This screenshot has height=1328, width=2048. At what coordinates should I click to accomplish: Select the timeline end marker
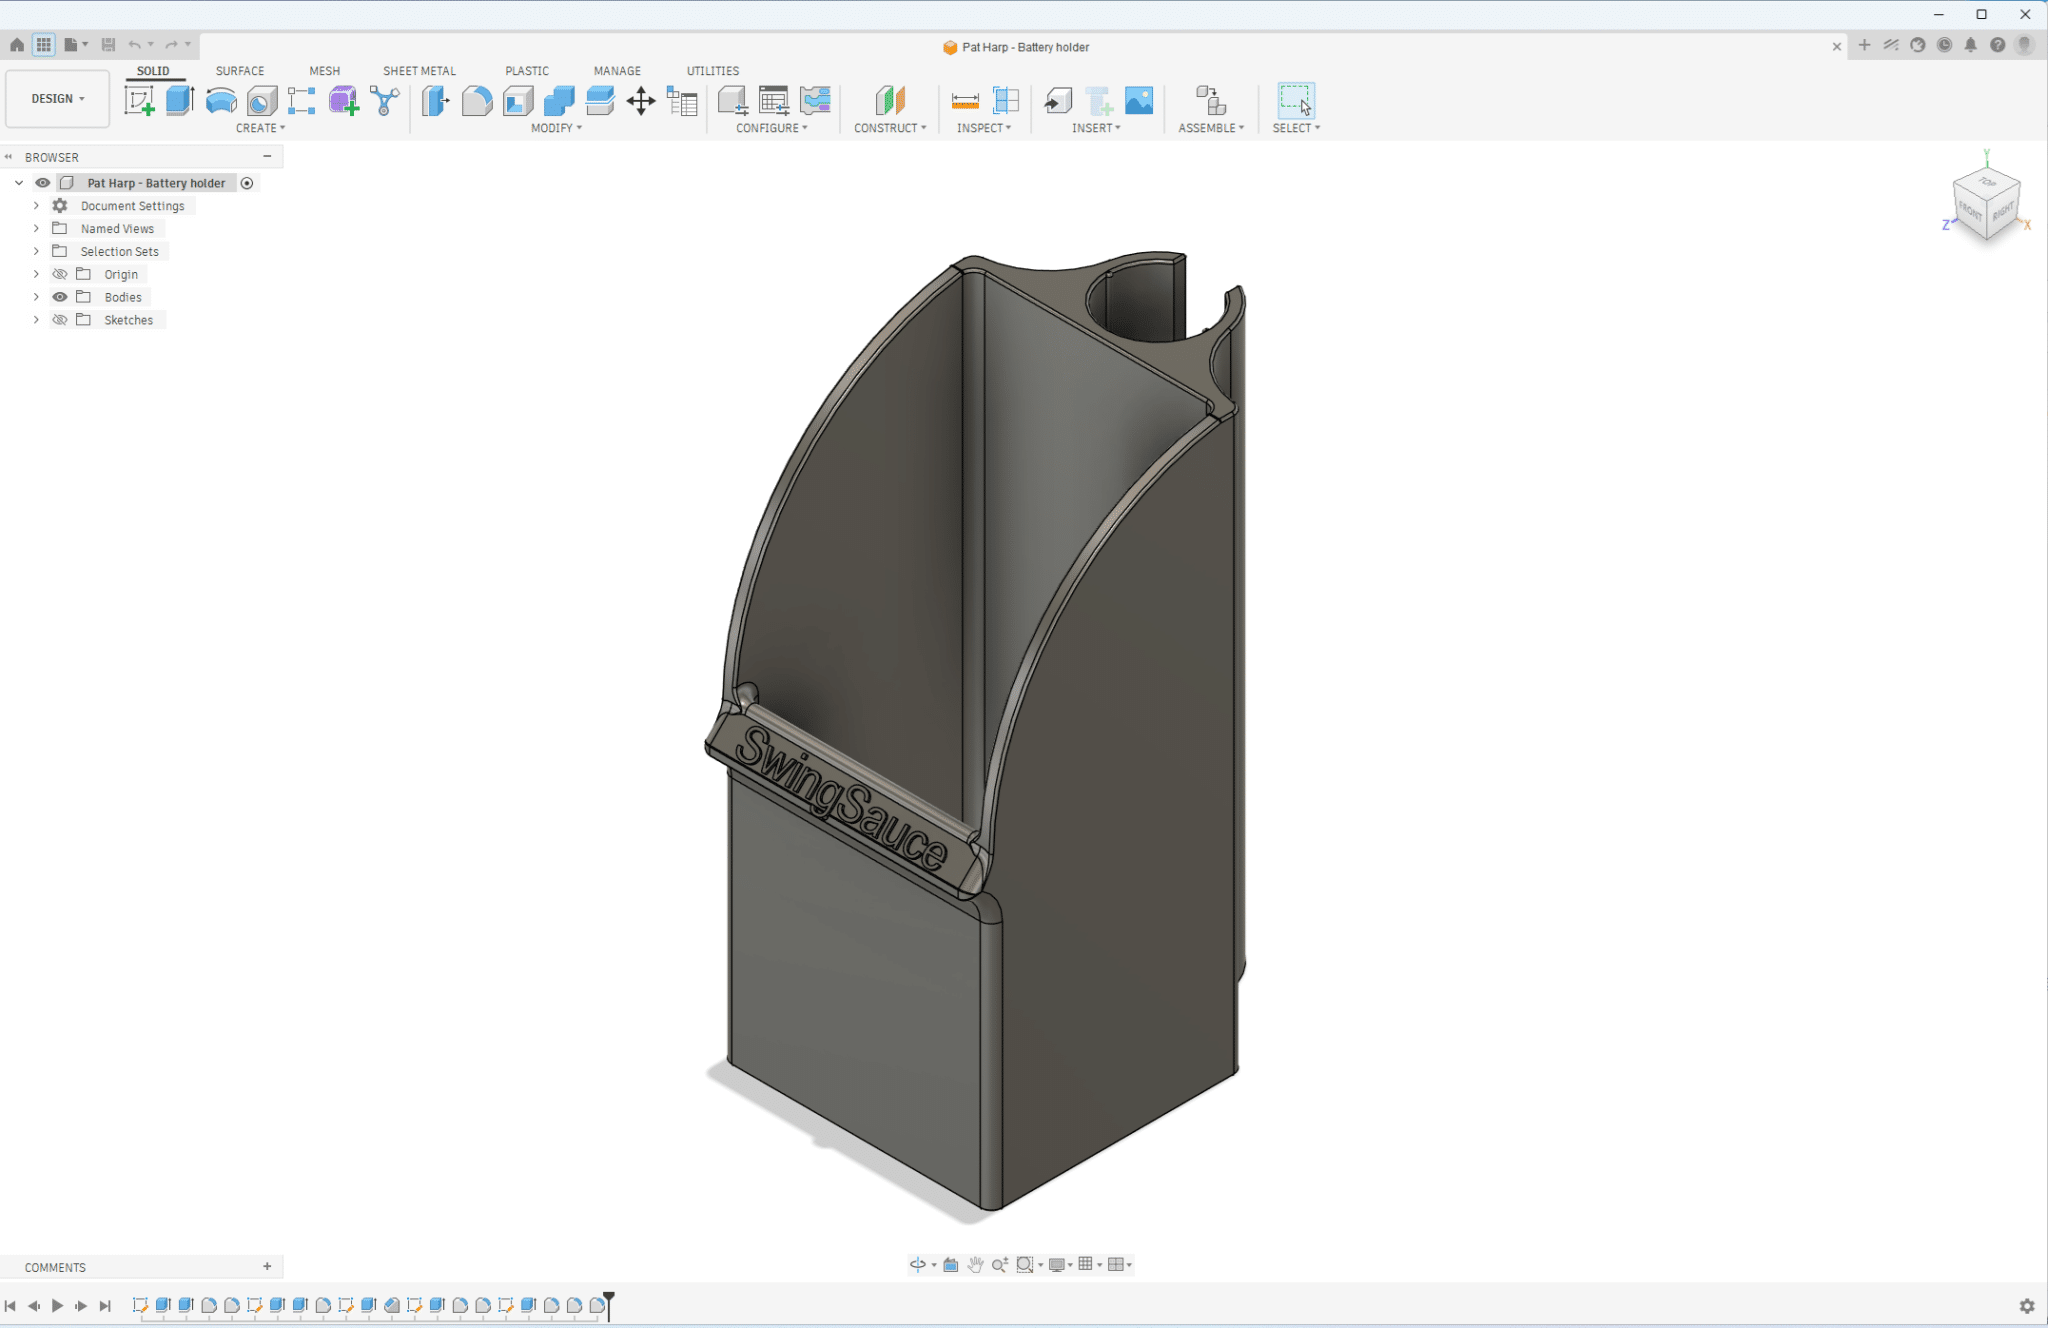coord(609,1305)
